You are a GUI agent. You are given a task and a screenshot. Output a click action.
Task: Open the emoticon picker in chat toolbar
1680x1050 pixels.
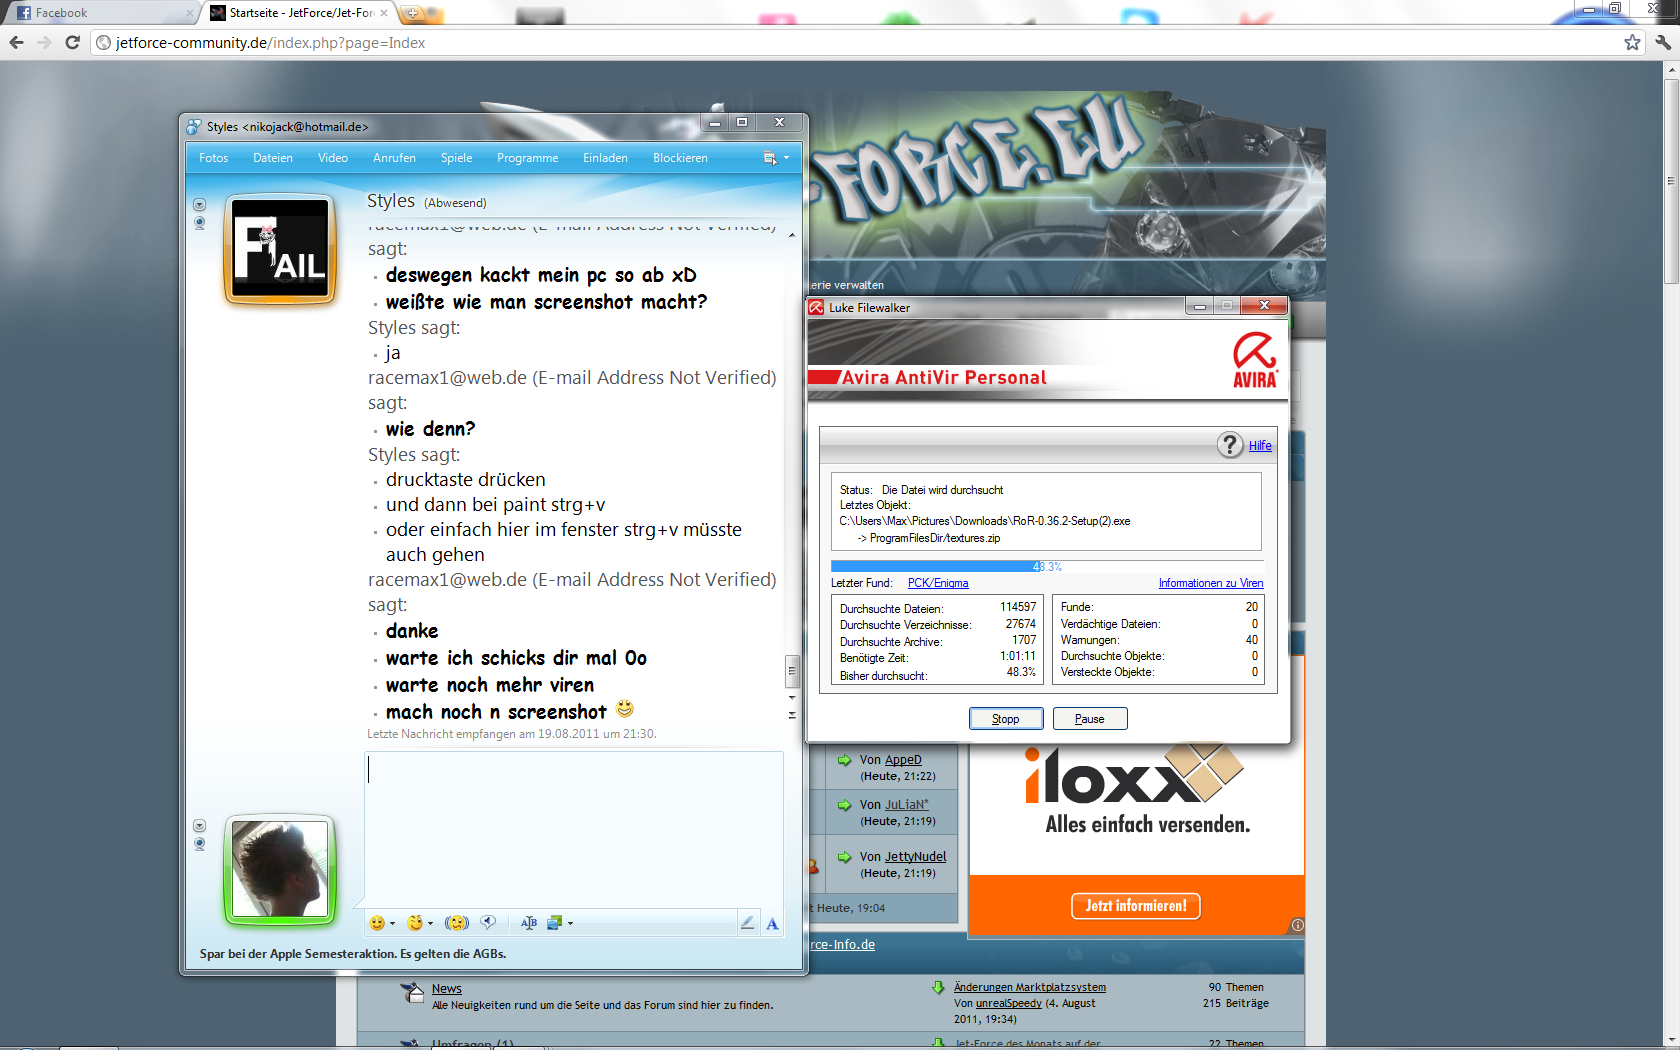(x=377, y=923)
